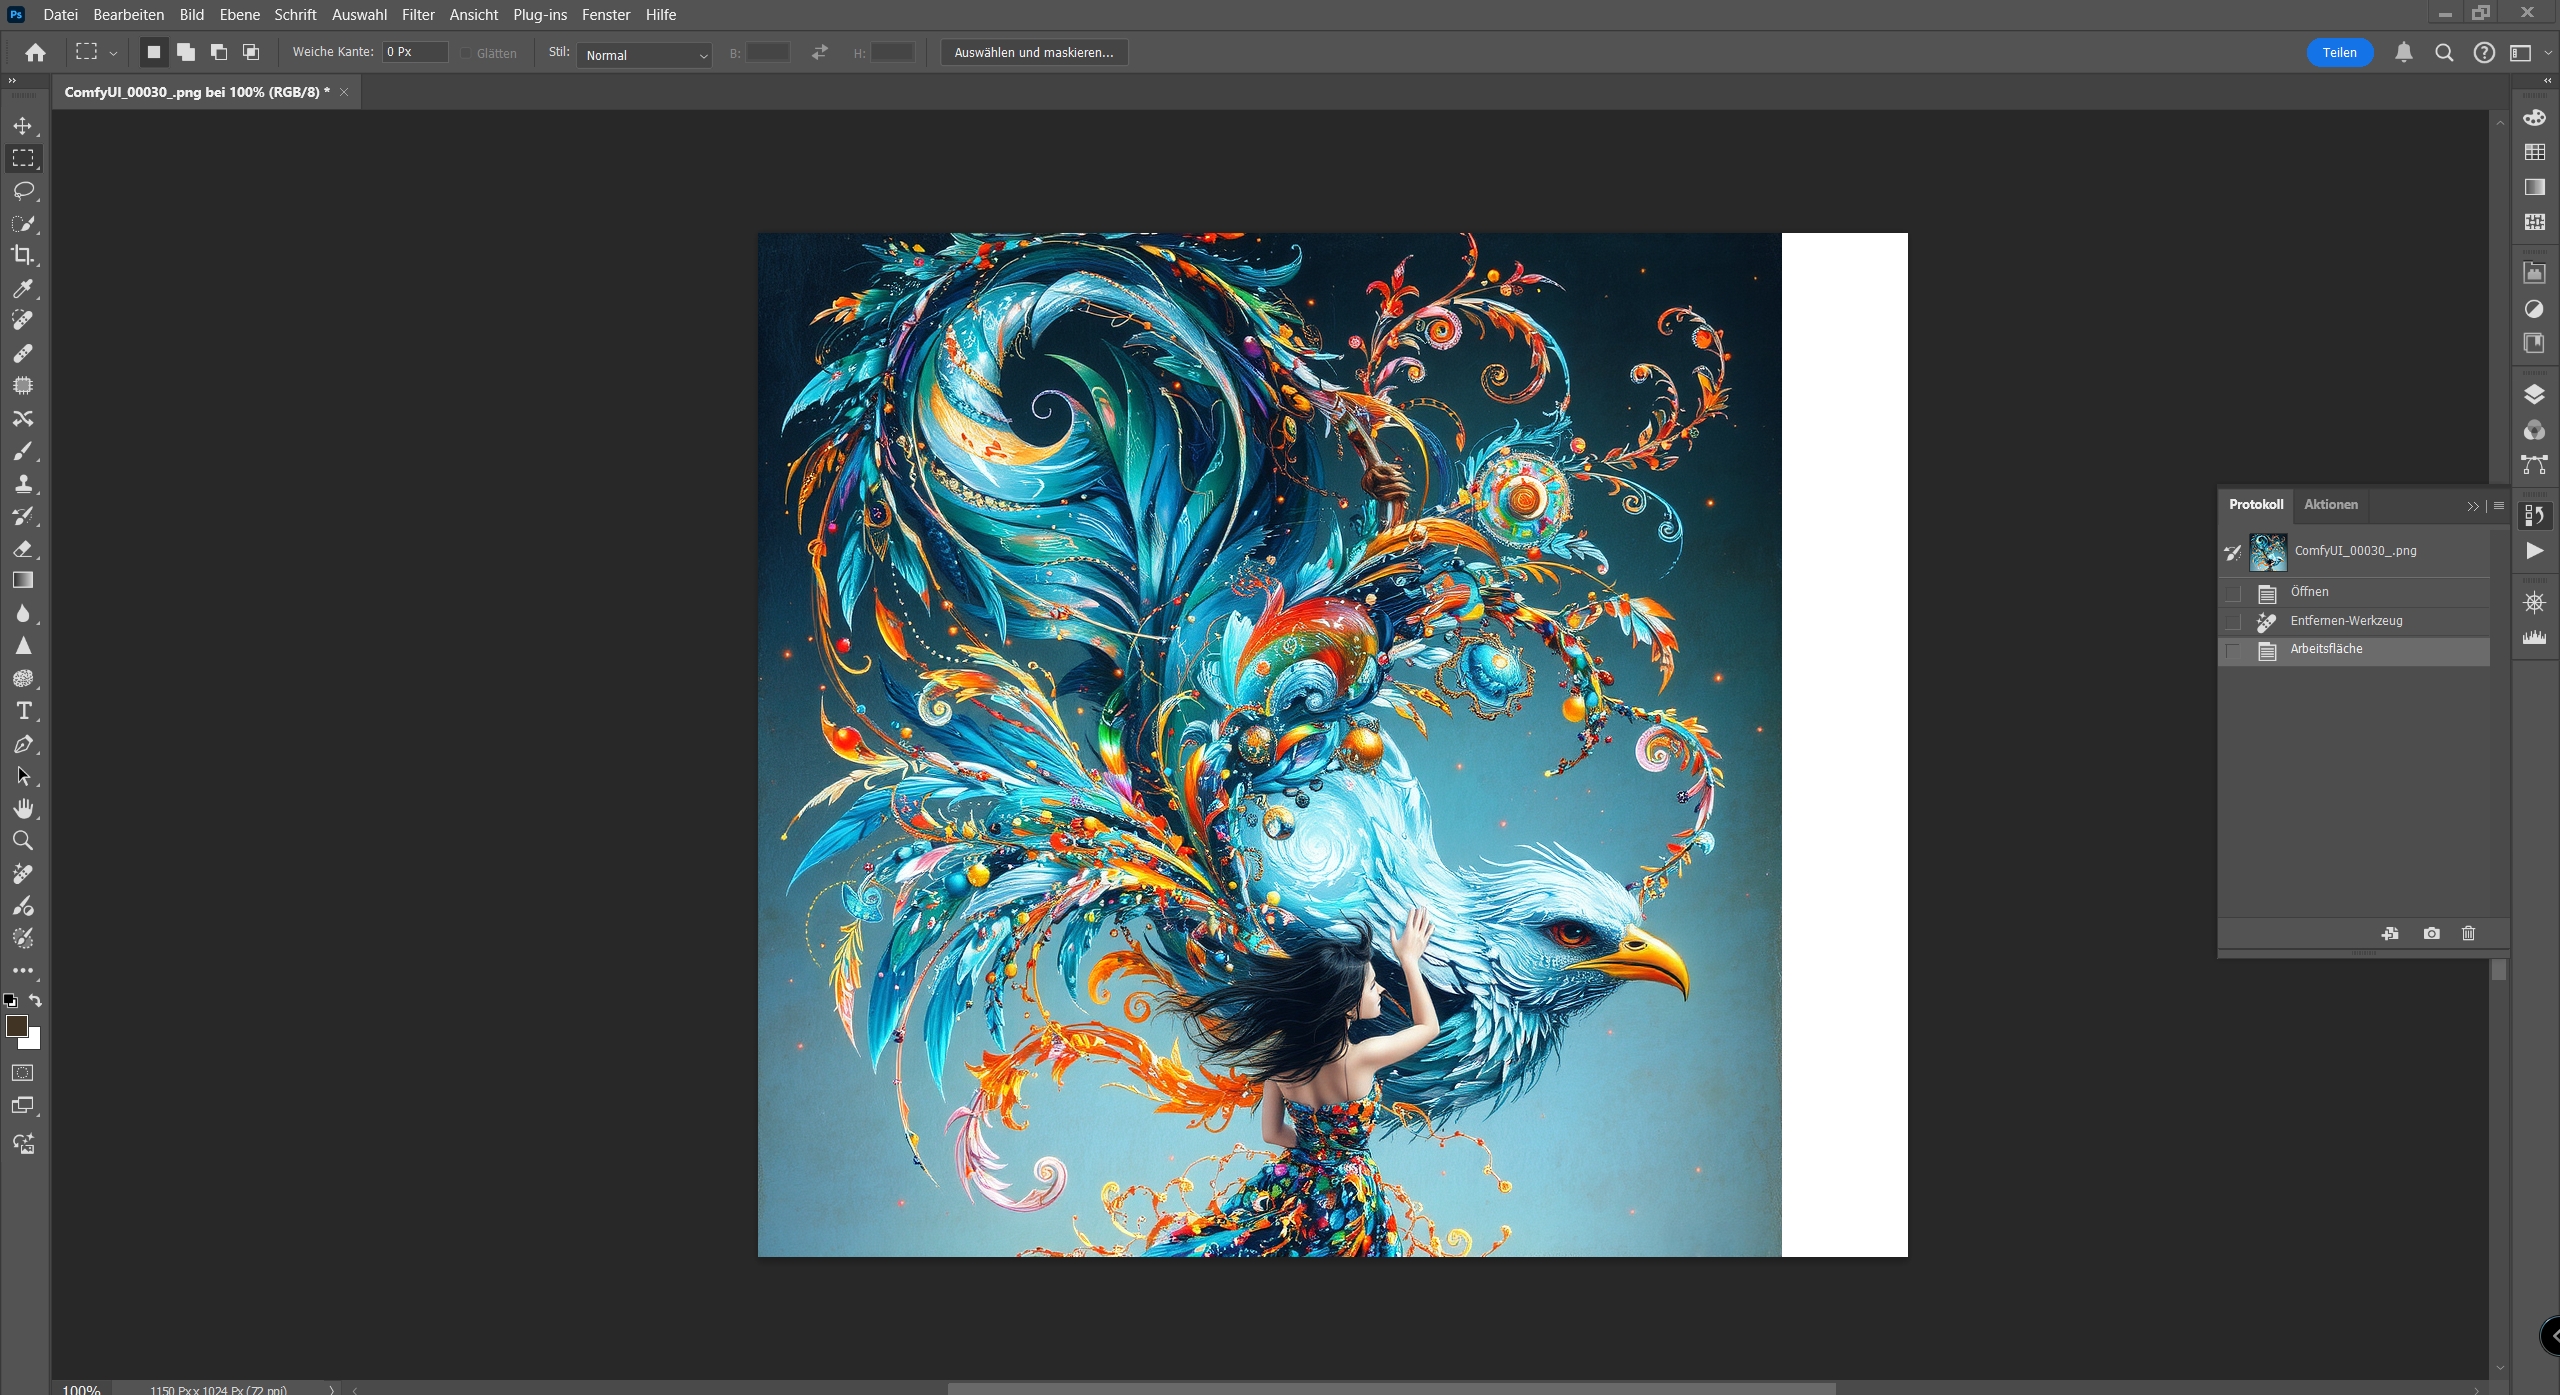Select the Crop tool
Viewport: 2560px width, 1395px height.
23,255
